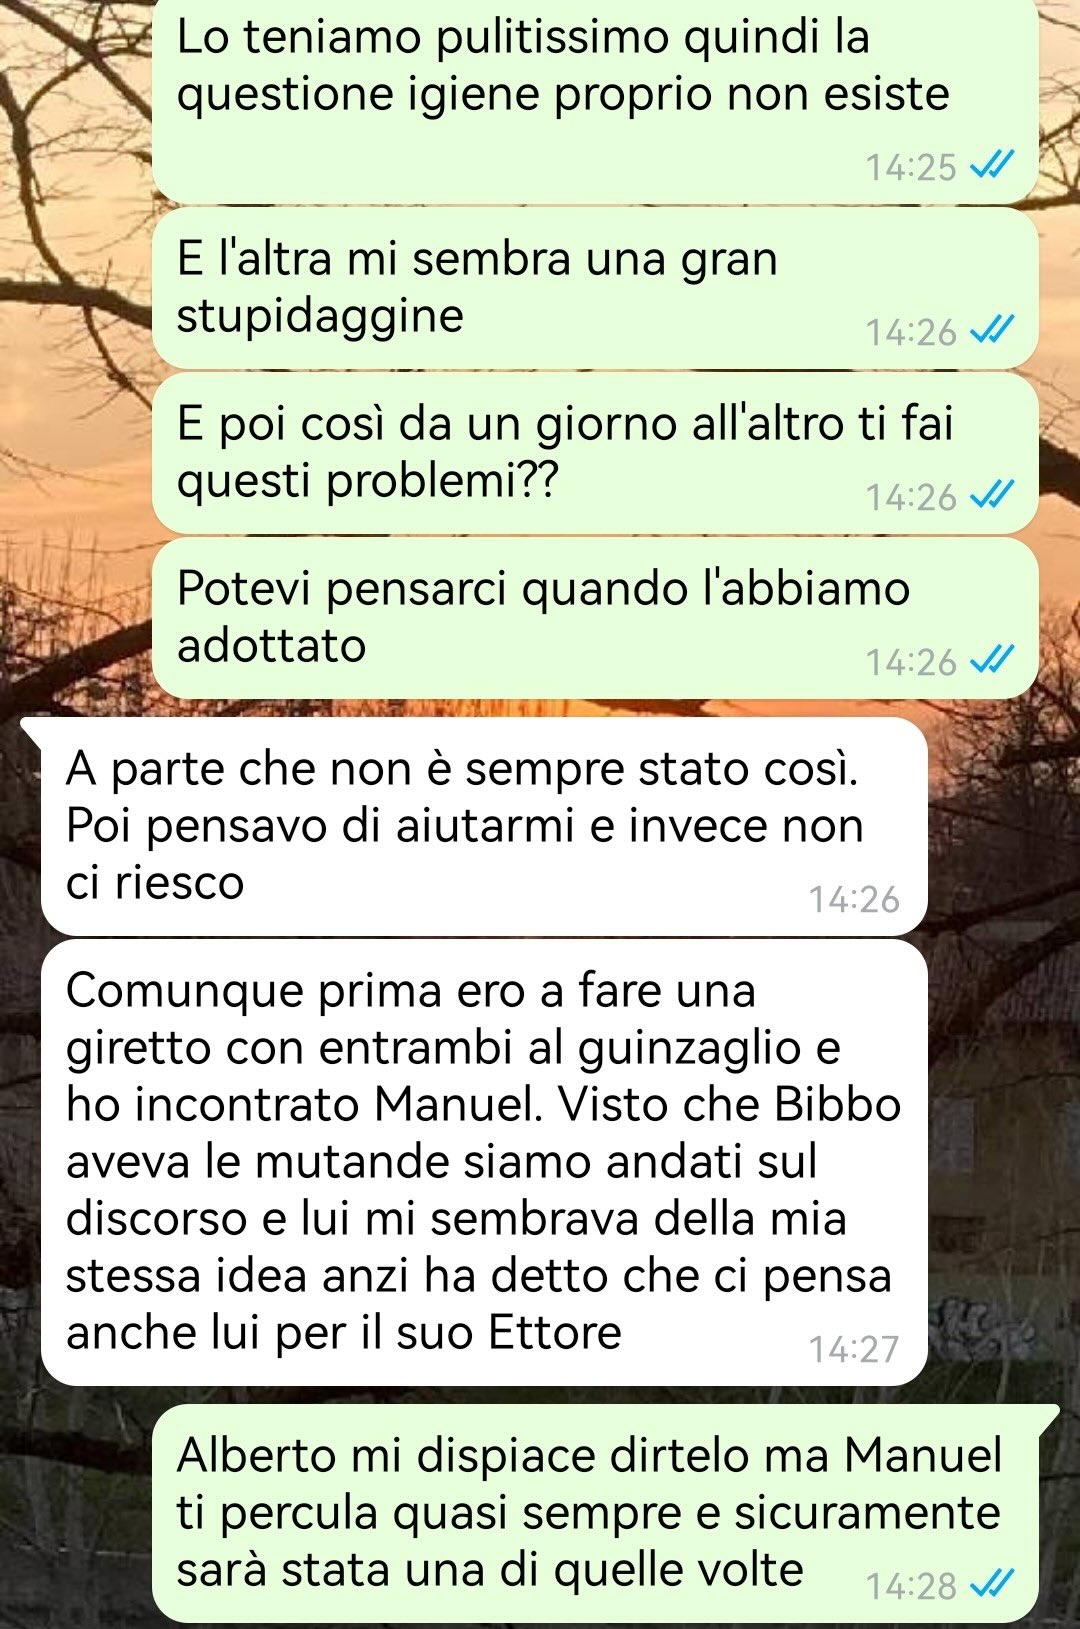Tap double check on 14:28 message
This screenshot has height=1629, width=1080.
pos(993,1584)
